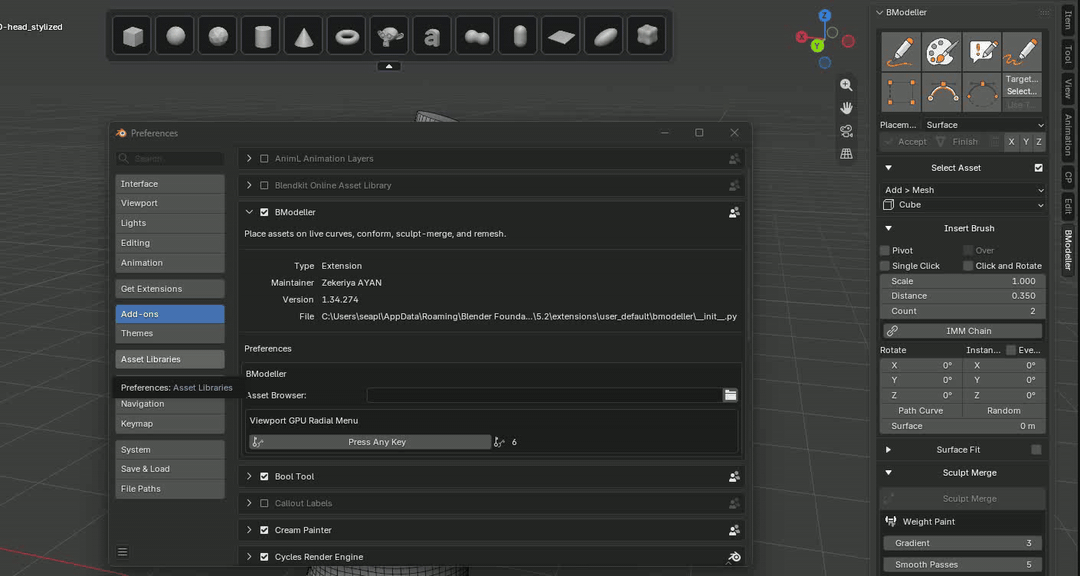Expand the Bool Tool add-on entry

[249, 477]
